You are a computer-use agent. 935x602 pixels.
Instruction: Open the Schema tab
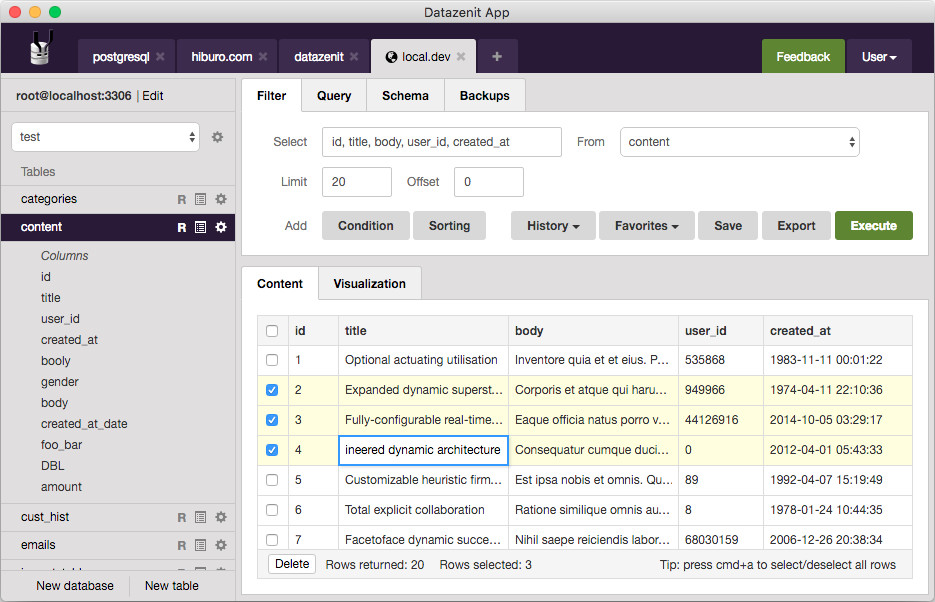[405, 95]
